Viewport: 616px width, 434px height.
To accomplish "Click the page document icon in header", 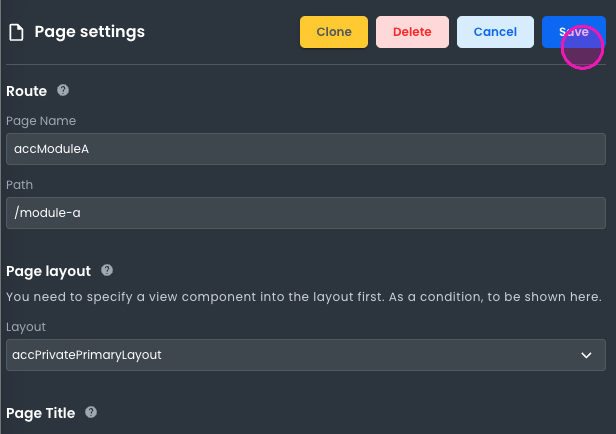I will 15,32.
